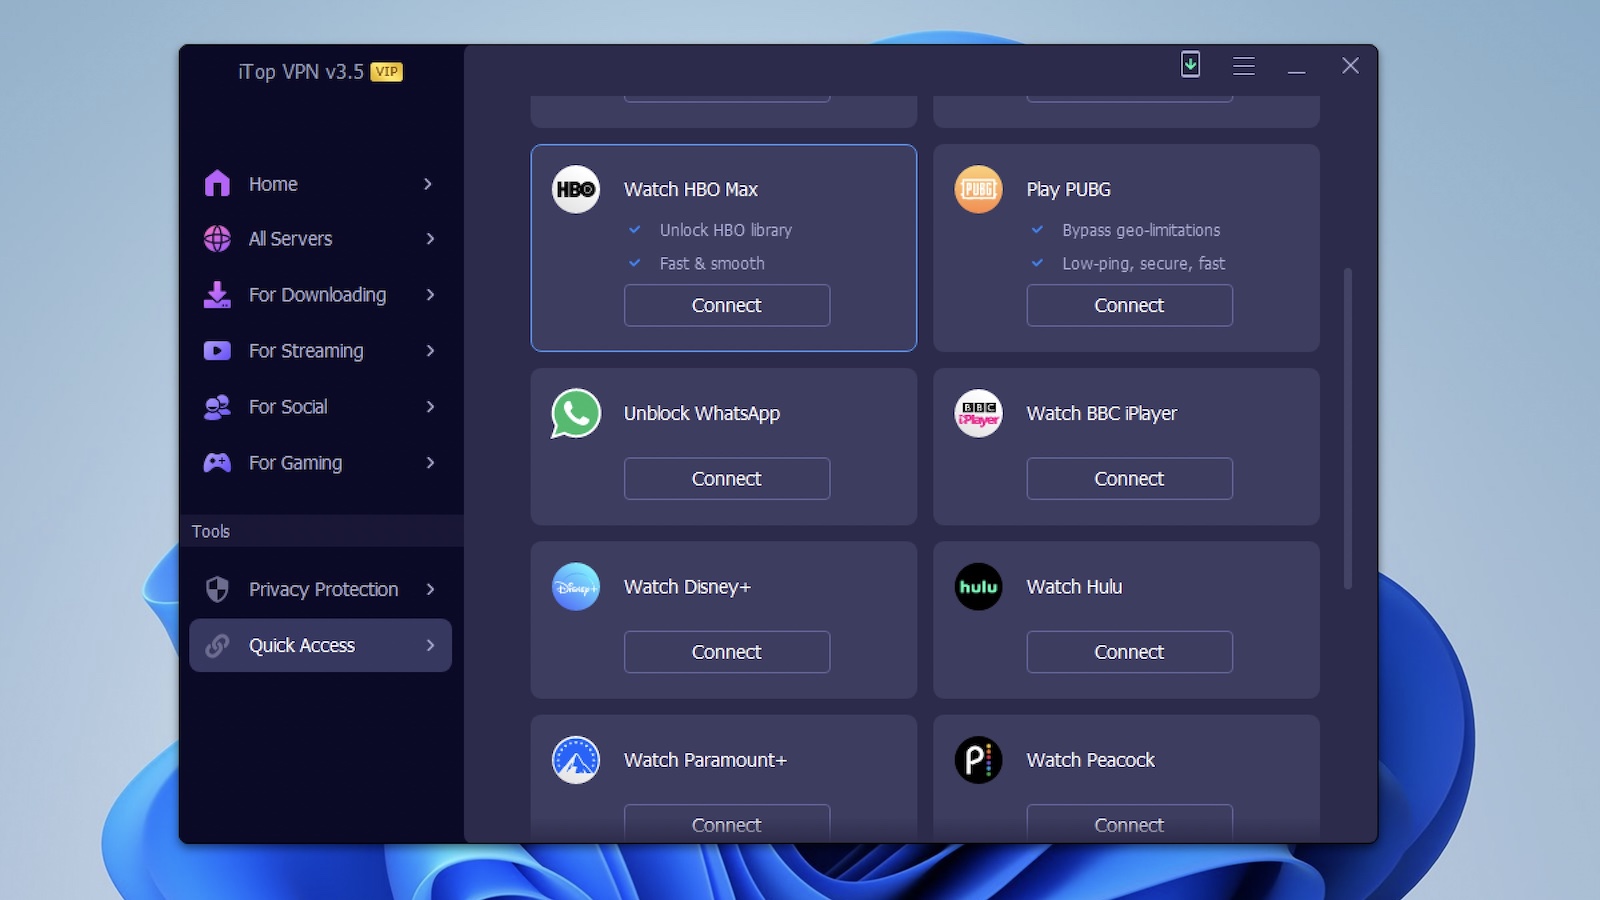Click the Privacy Protection shield icon
This screenshot has height=900, width=1600.
tap(216, 589)
